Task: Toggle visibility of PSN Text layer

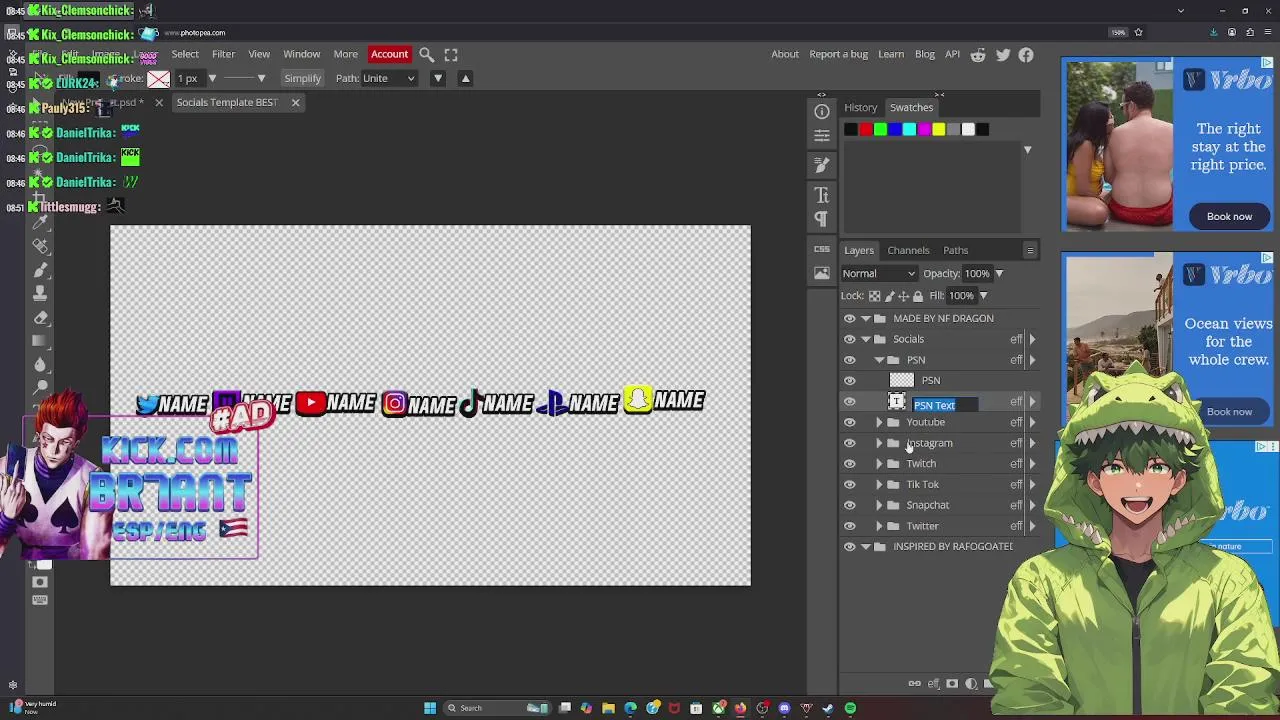Action: 850,401
